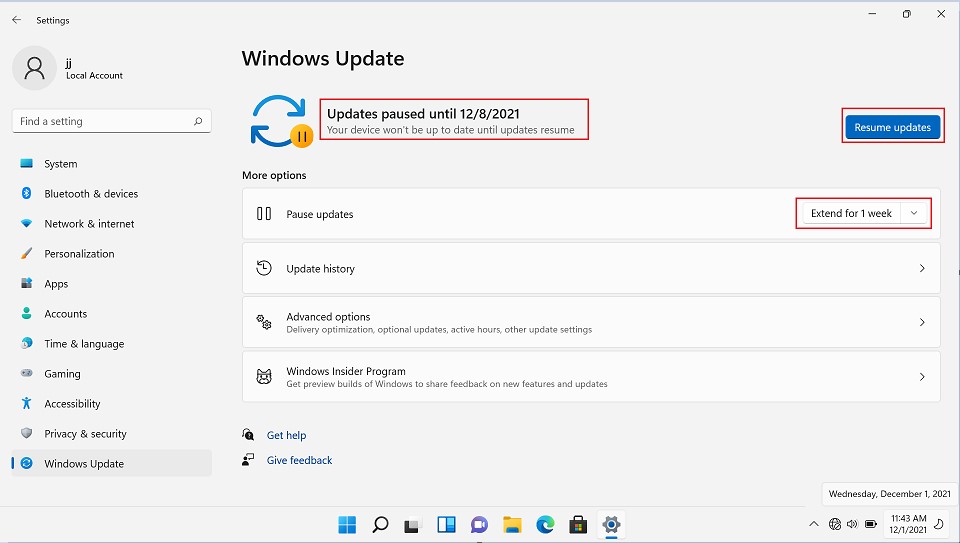Viewport: 960px width, 543px height.
Task: Open Update history page
Action: 591,268
